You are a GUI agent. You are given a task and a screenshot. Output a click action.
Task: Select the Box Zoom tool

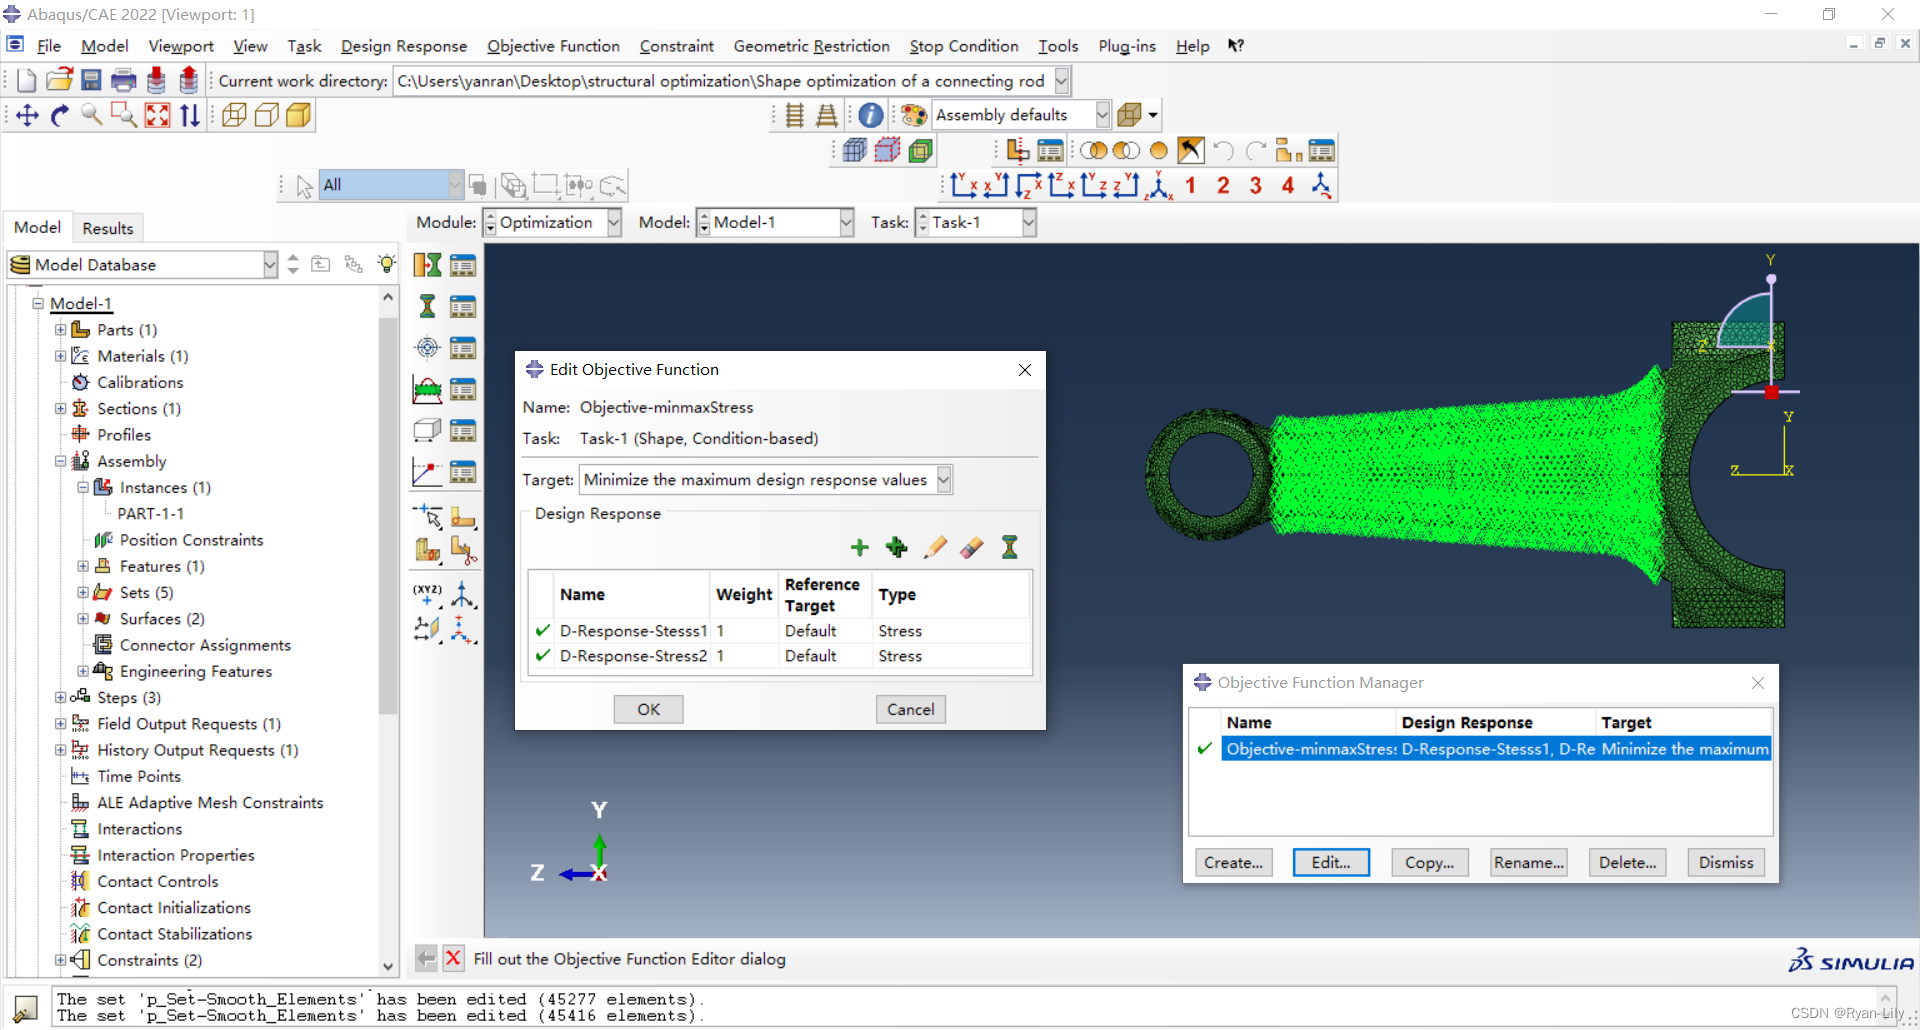tap(124, 116)
